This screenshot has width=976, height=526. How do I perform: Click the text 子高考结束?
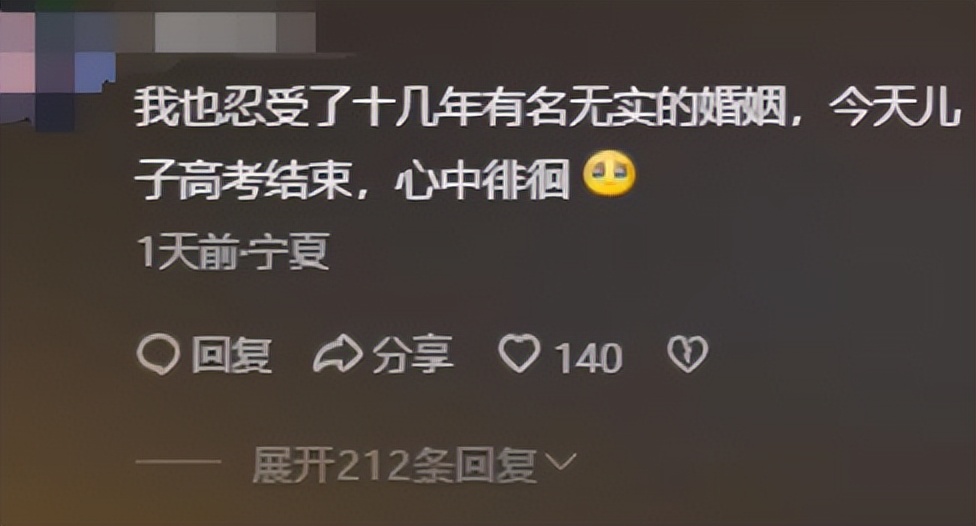[x=243, y=179]
